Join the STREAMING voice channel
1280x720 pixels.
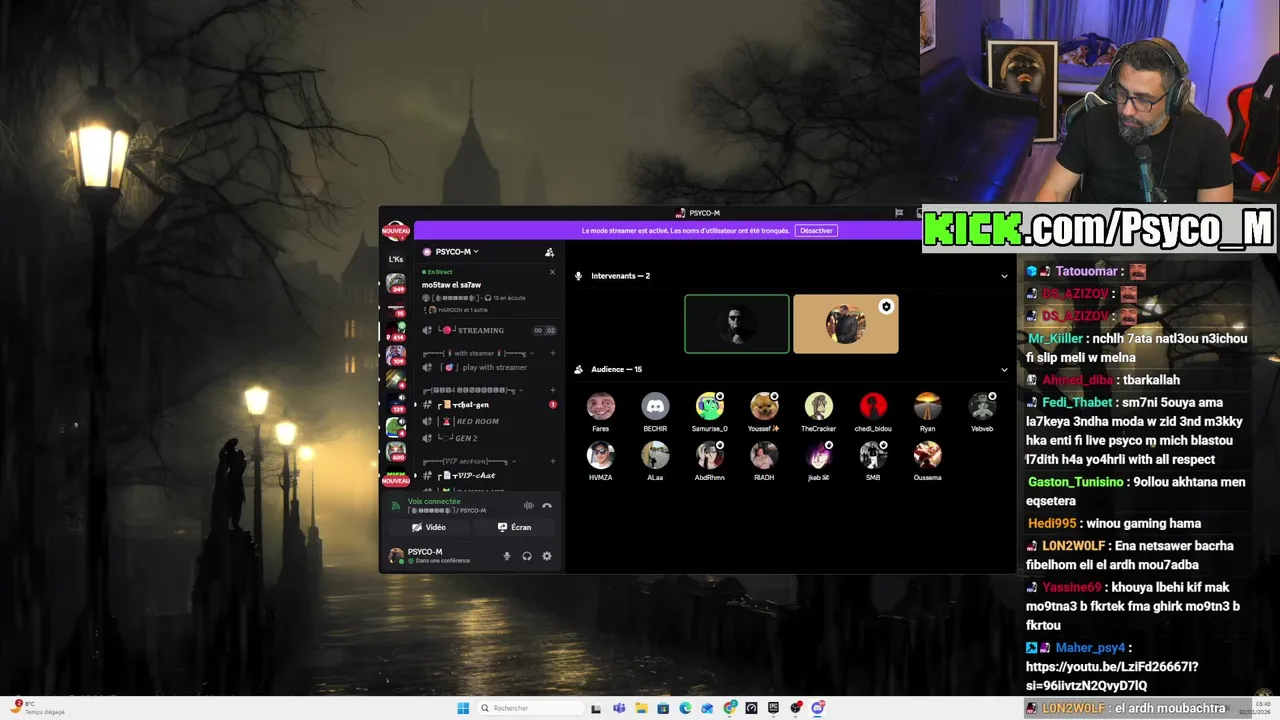tap(490, 330)
